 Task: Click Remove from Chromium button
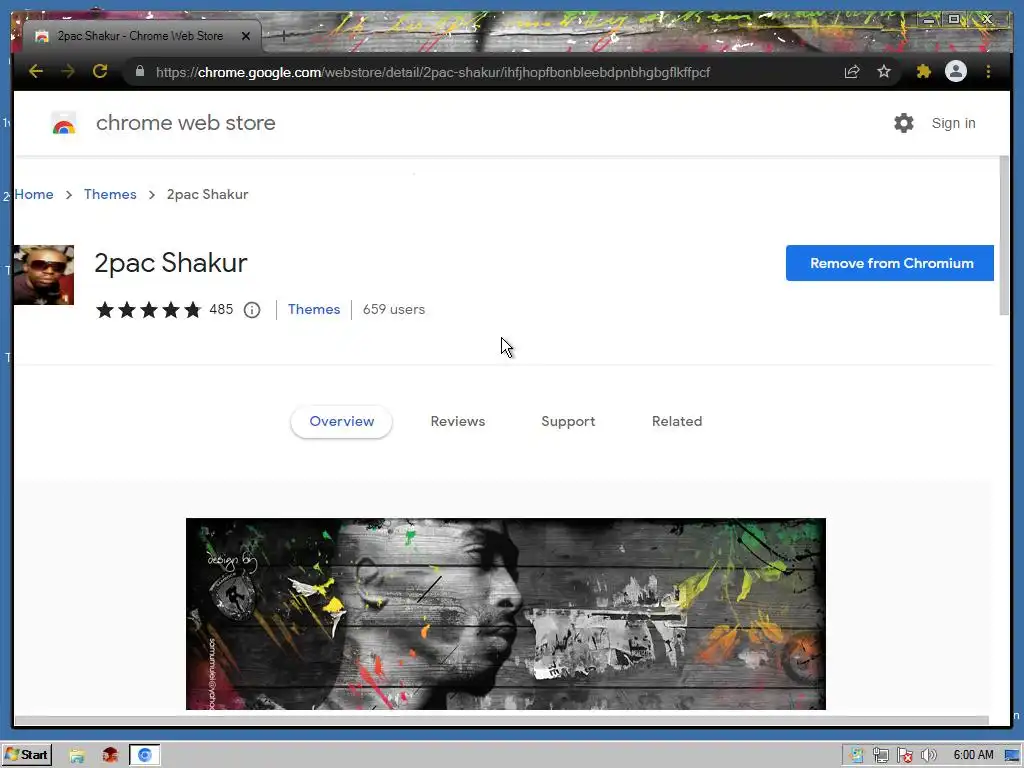click(889, 263)
